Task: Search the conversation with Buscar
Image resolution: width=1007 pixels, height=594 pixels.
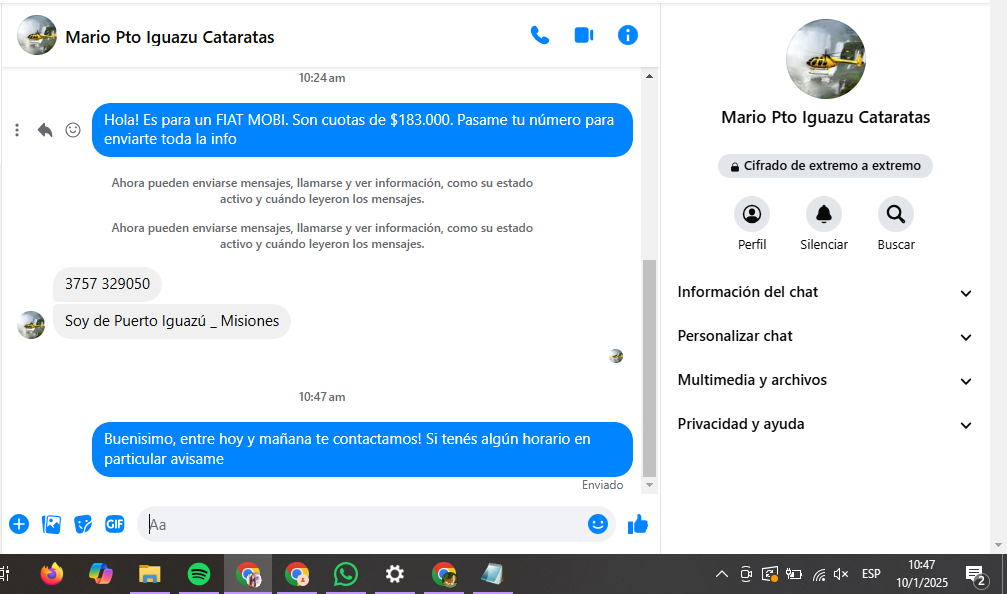Action: 896,224
